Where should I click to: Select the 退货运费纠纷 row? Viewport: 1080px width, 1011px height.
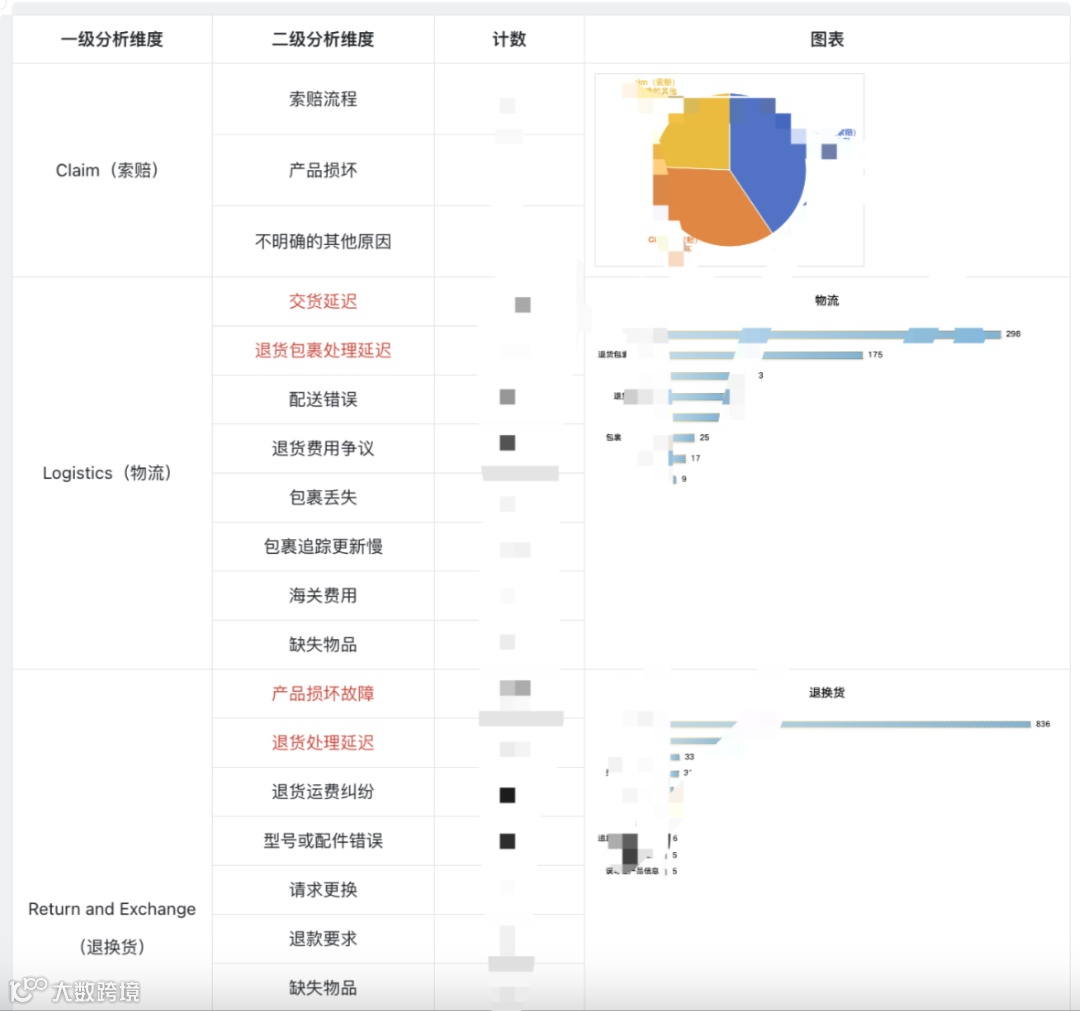[x=323, y=791]
